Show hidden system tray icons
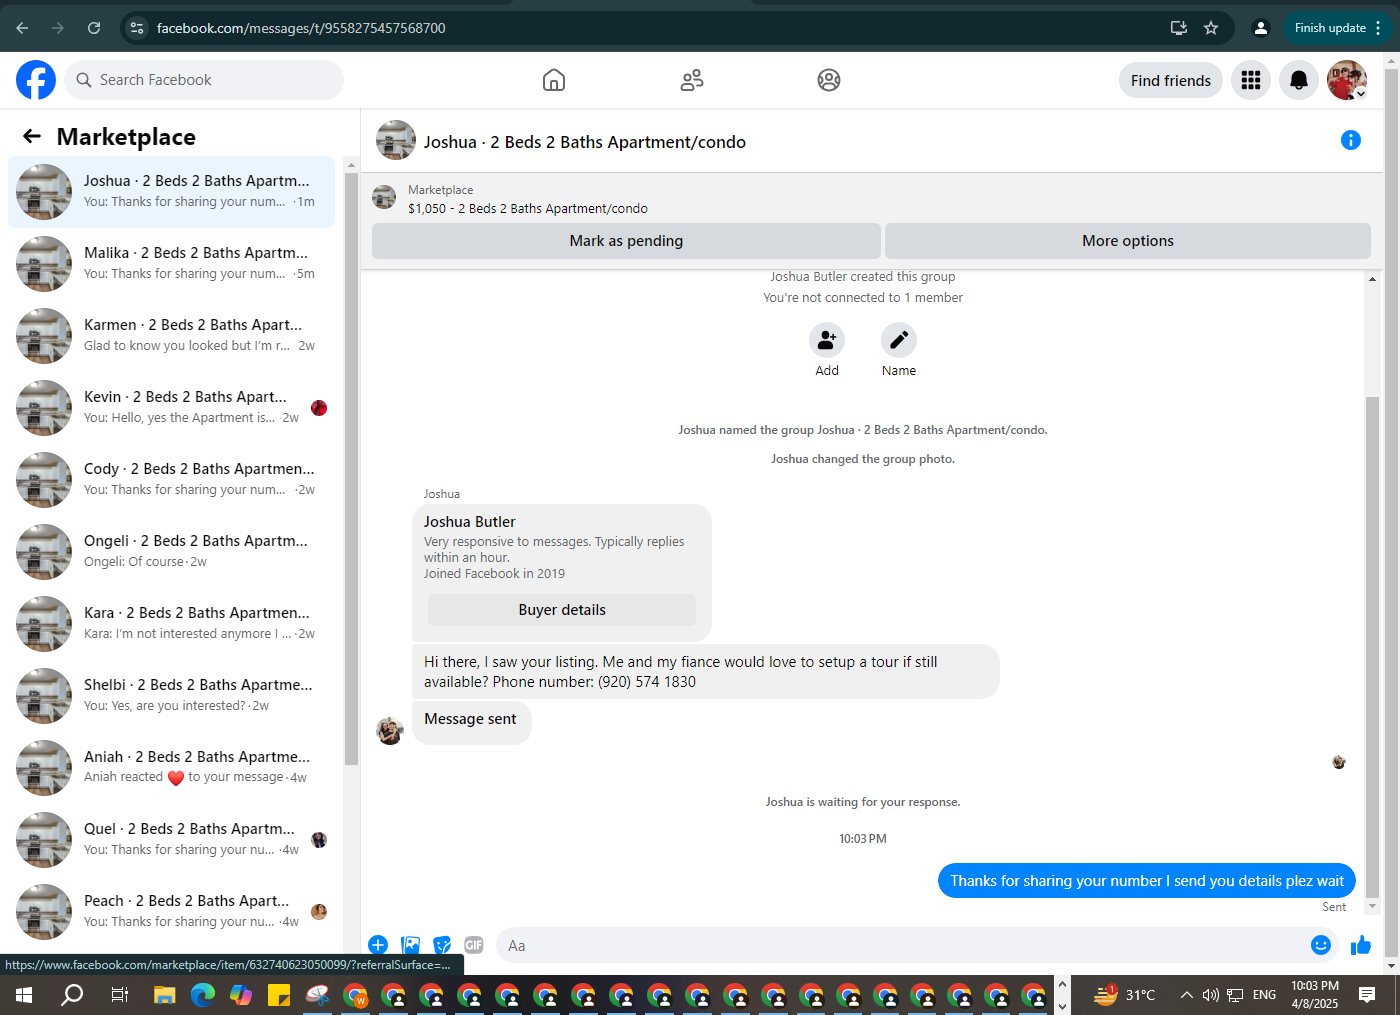The height and width of the screenshot is (1015, 1400). click(1186, 995)
